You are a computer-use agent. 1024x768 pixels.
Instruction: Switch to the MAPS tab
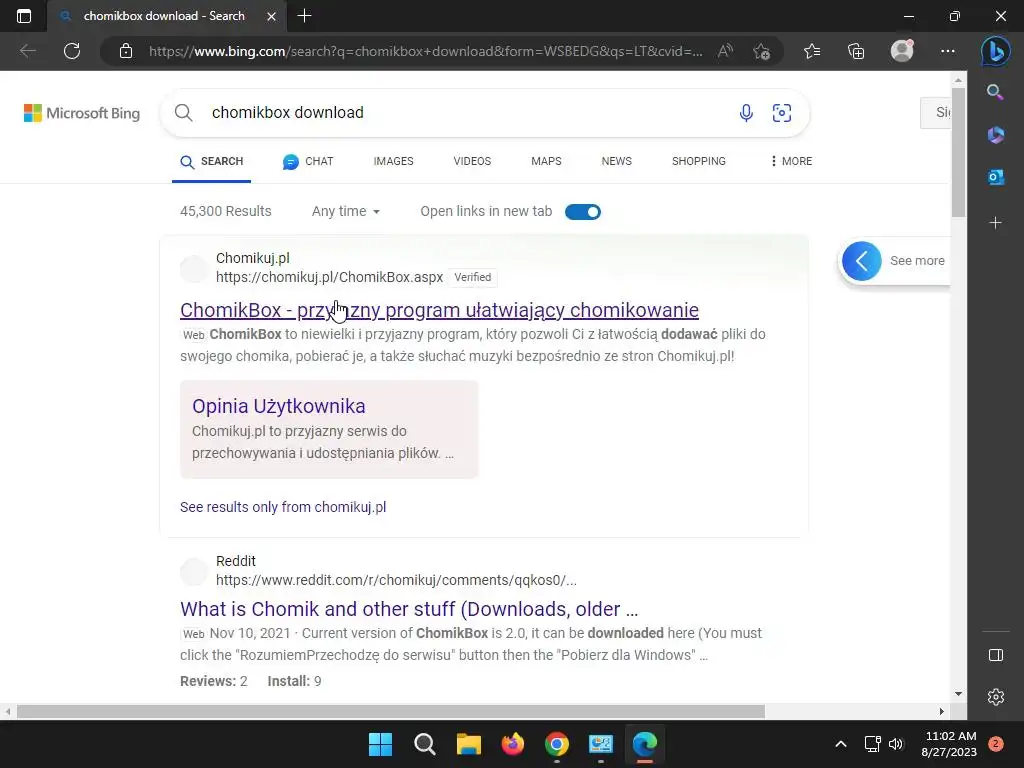point(546,161)
